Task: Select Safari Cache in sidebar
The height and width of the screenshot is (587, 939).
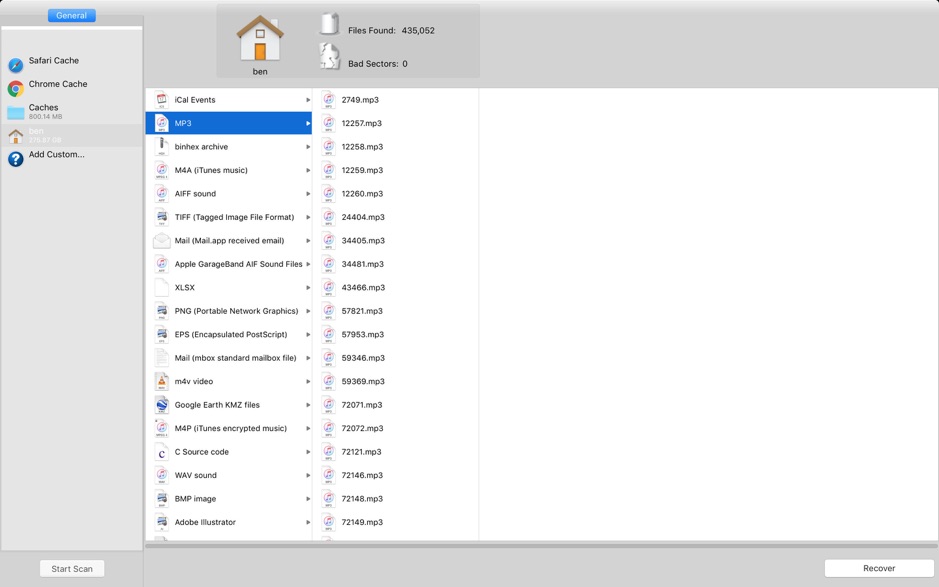Action: click(72, 65)
